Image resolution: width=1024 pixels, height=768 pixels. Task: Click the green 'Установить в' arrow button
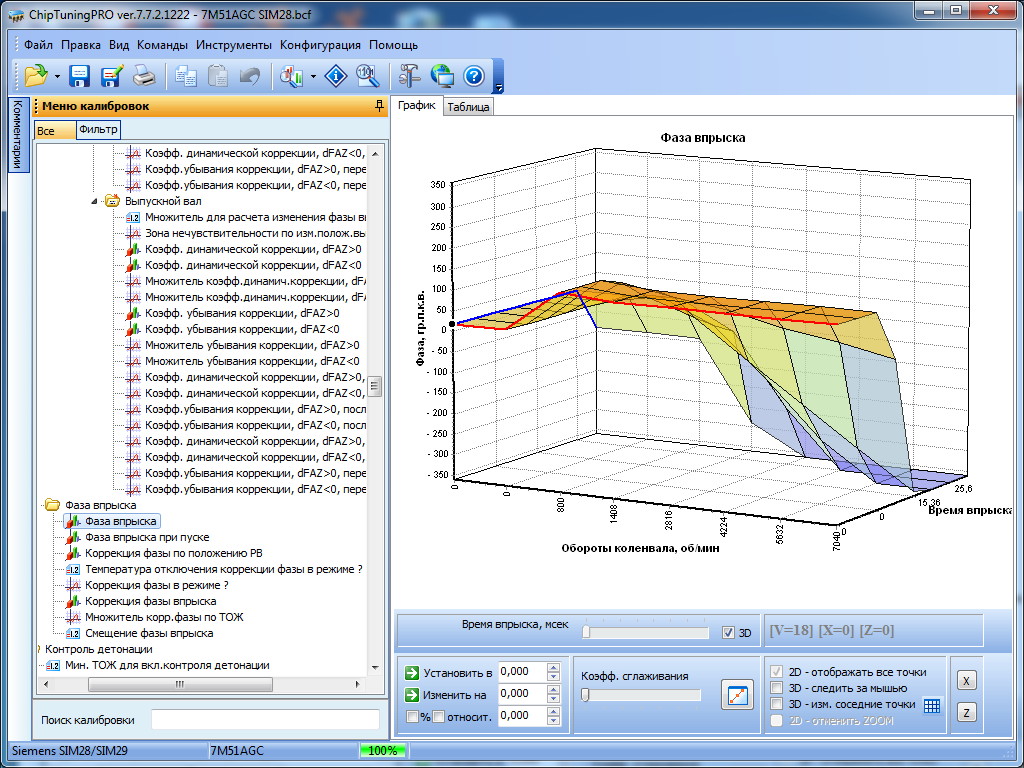[x=411, y=672]
